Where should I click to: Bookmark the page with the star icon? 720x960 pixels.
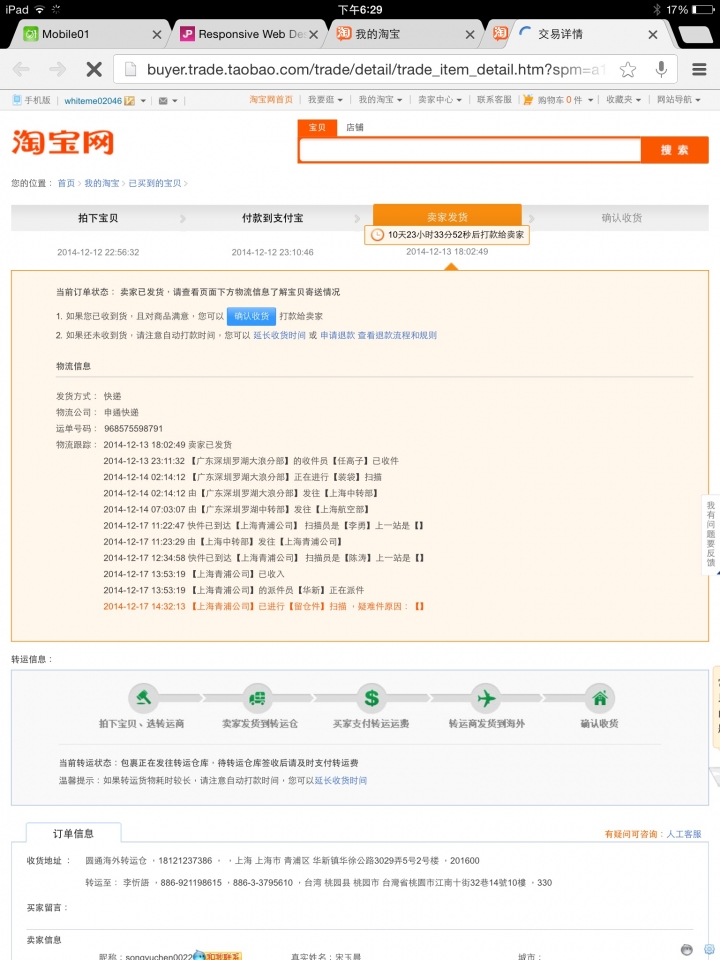pos(628,69)
